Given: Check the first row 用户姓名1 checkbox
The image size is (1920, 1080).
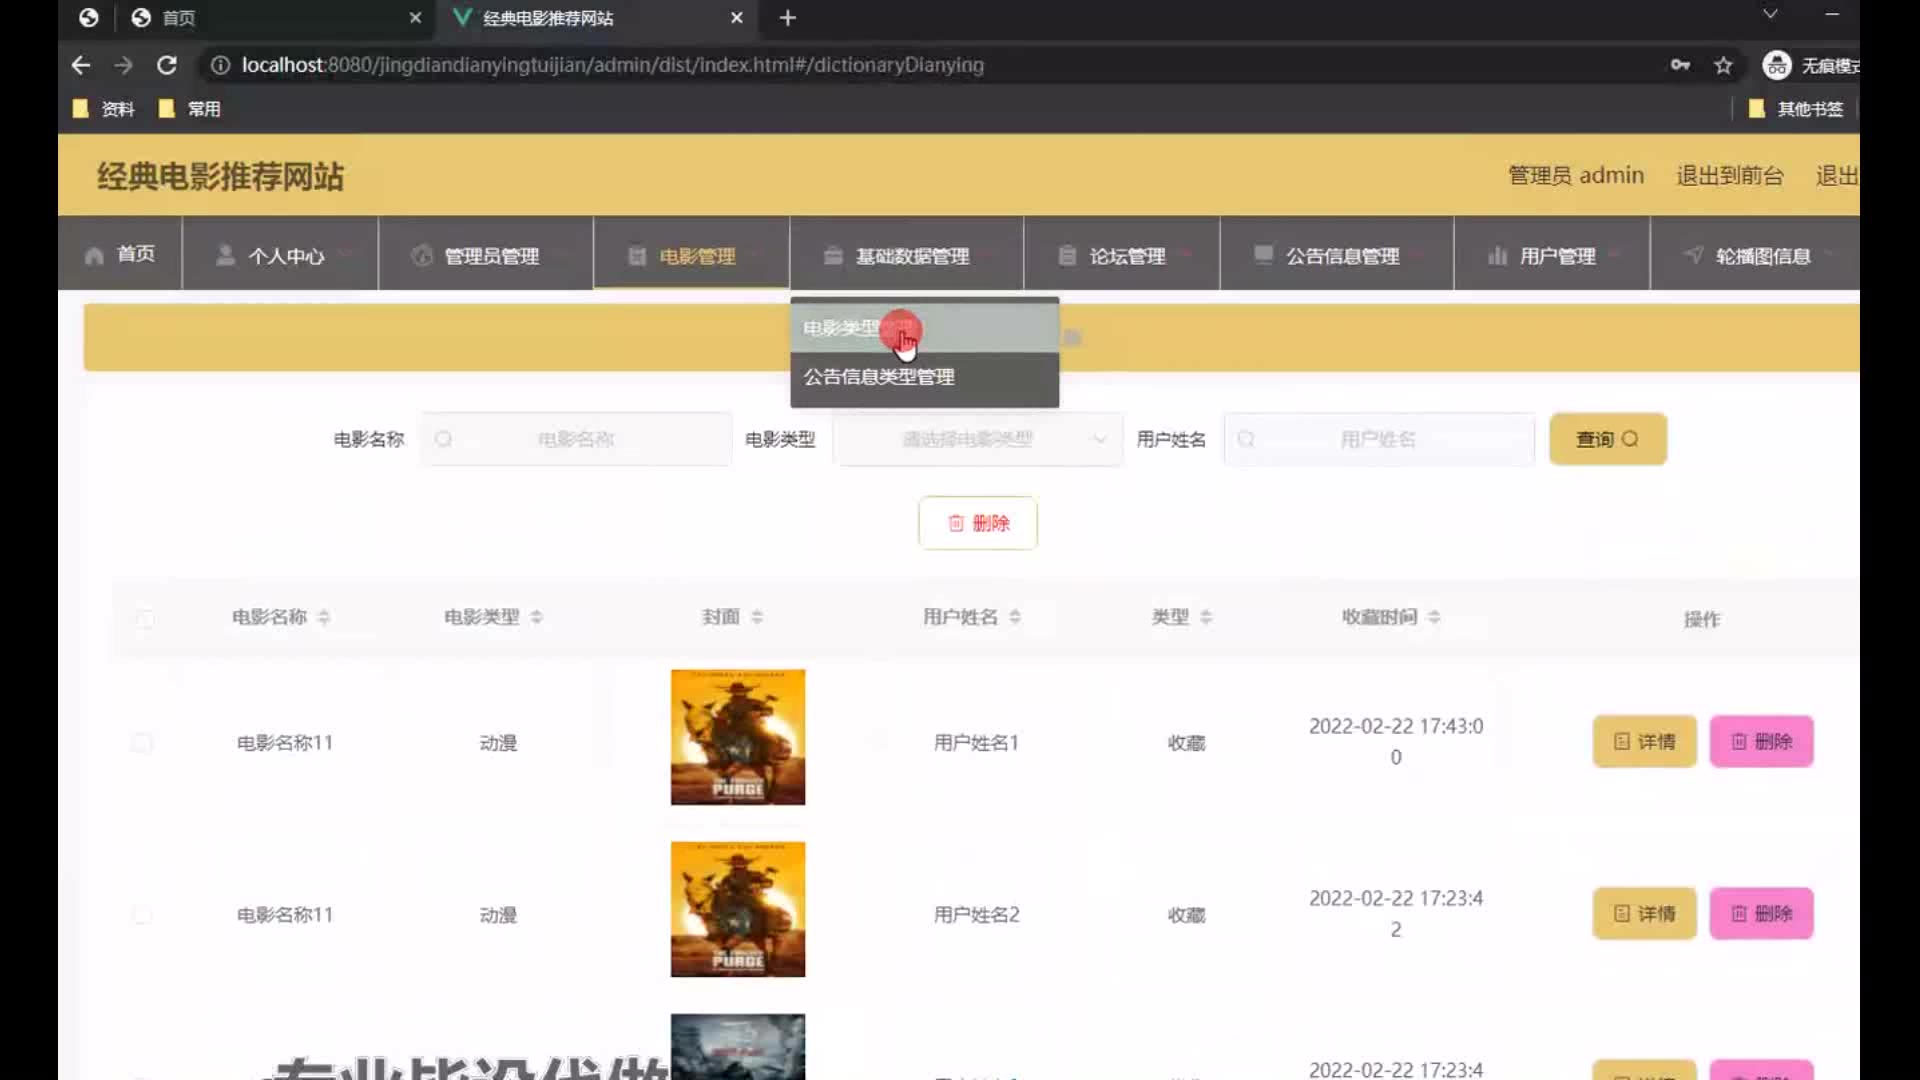Looking at the screenshot, I should 142,743.
